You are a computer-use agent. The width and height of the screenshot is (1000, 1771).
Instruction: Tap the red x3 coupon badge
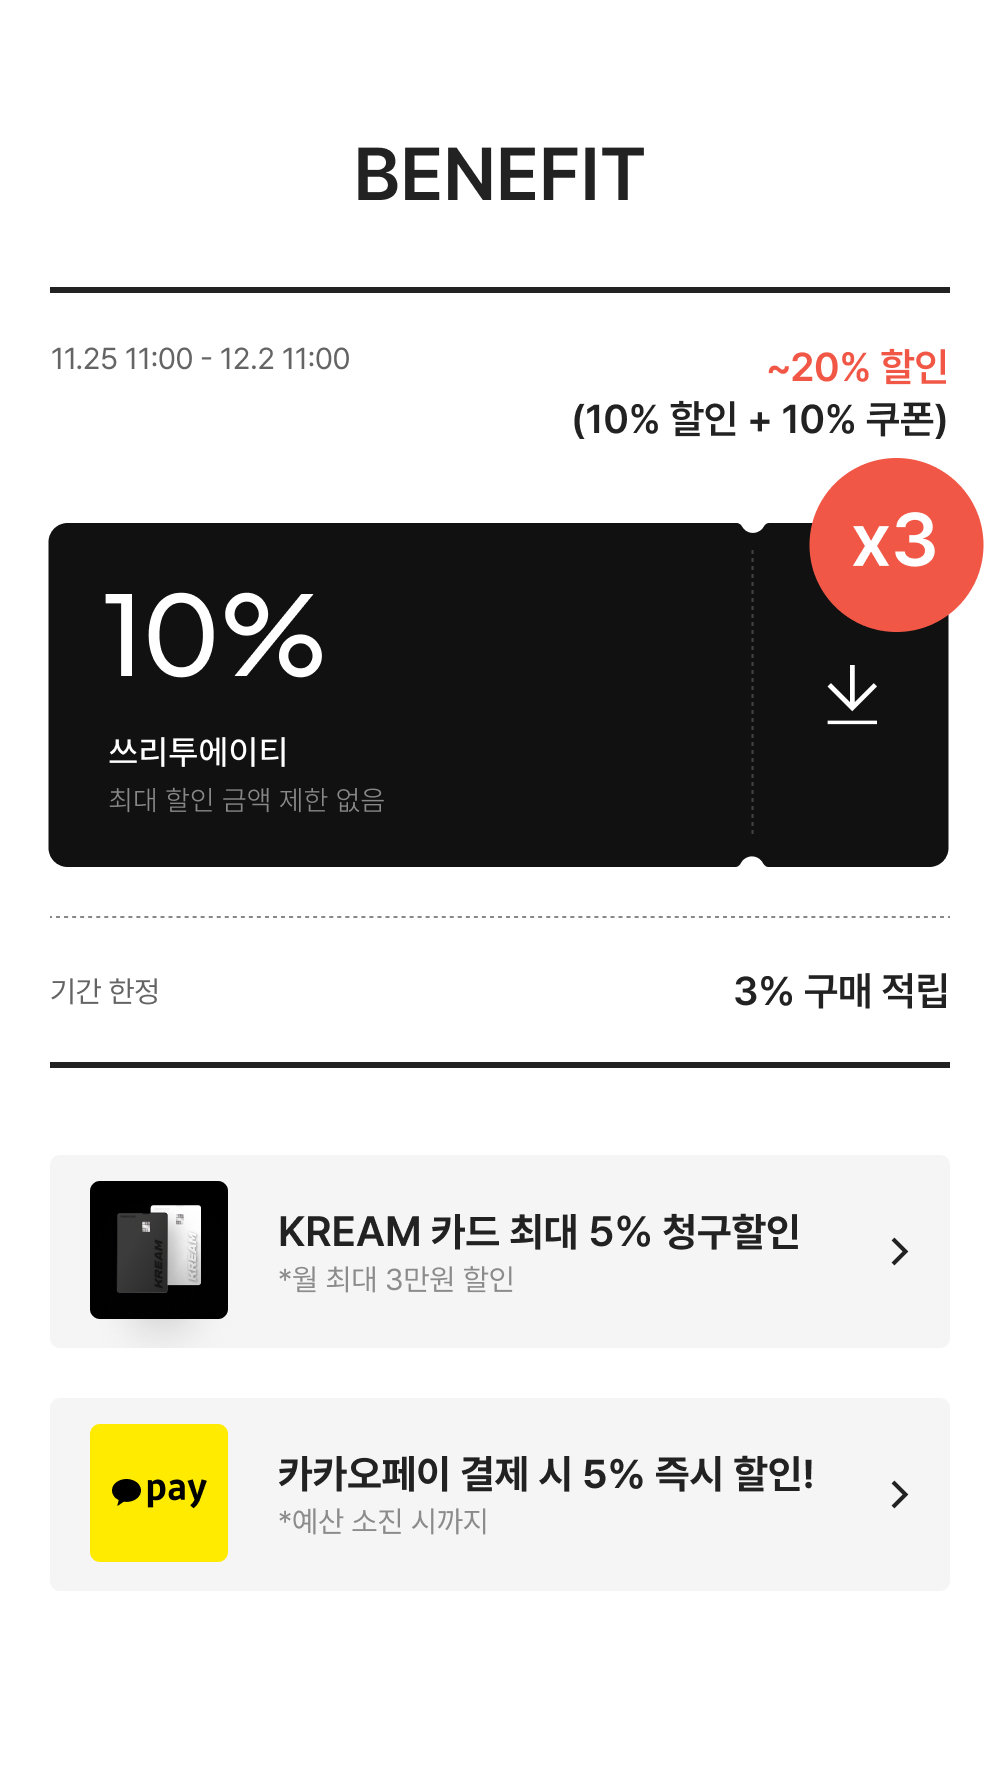pyautogui.click(x=895, y=545)
